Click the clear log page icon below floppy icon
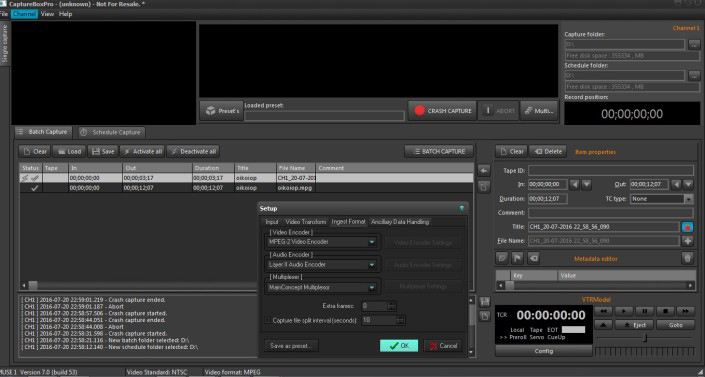 [x=485, y=316]
